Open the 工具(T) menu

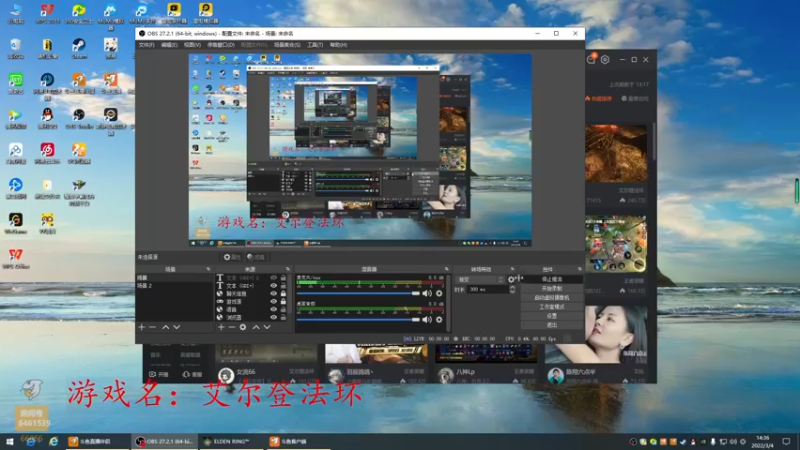[315, 45]
